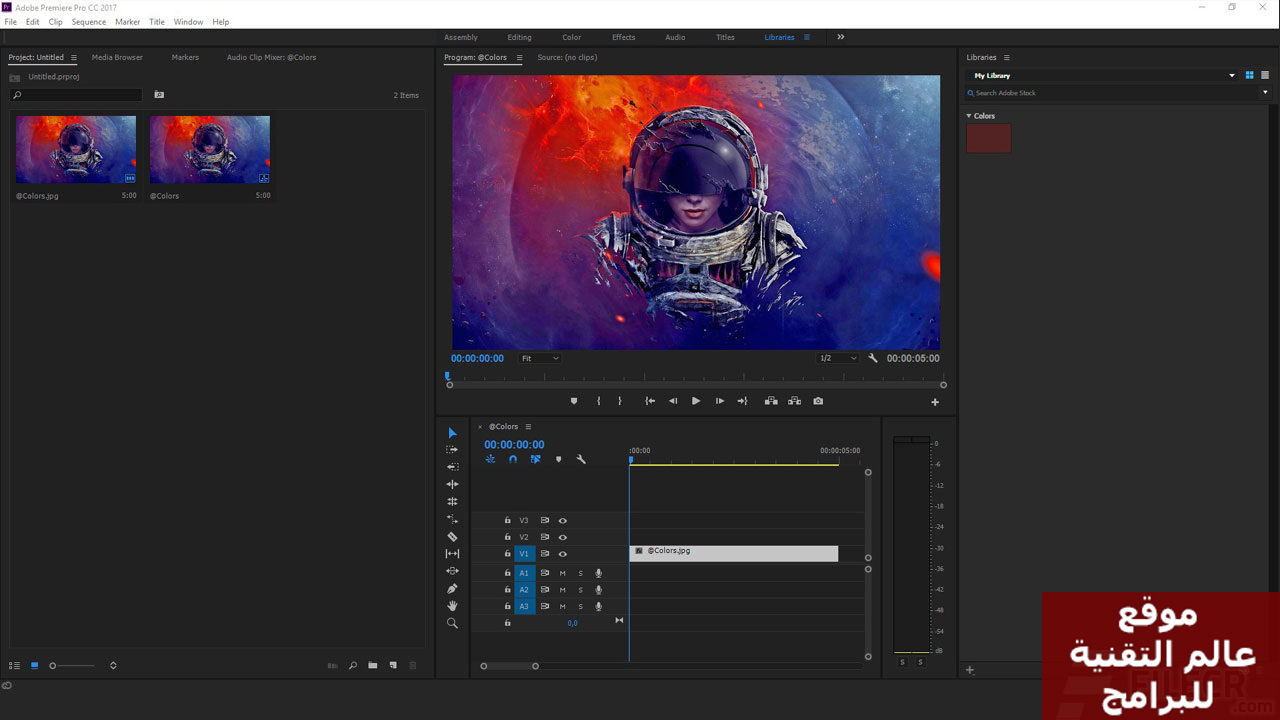1280x720 pixels.
Task: Open the Sequence menu
Action: [x=88, y=22]
